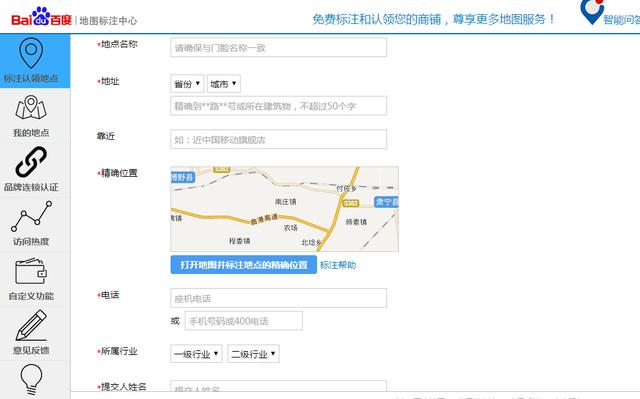This screenshot has width=640, height=399.
Task: Click the Baidu 百度 logo
Action: pos(41,17)
